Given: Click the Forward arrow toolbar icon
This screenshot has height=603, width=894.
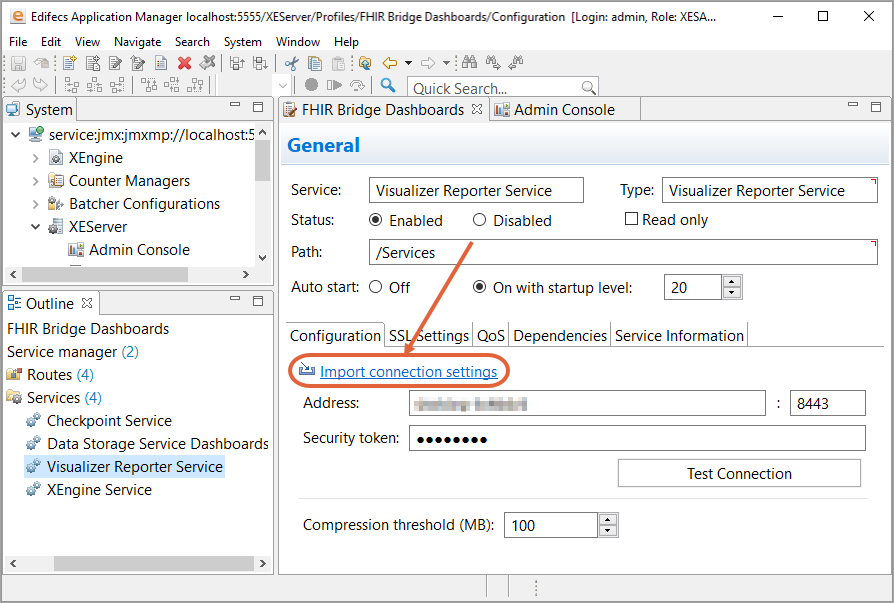Looking at the screenshot, I should pyautogui.click(x=428, y=63).
